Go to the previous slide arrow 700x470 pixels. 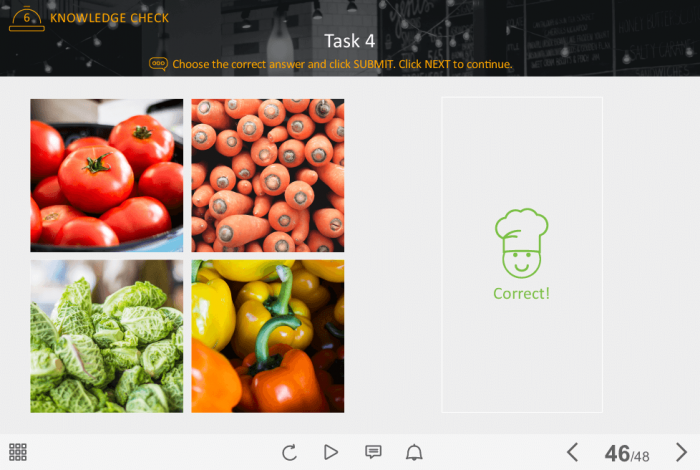pyautogui.click(x=572, y=452)
